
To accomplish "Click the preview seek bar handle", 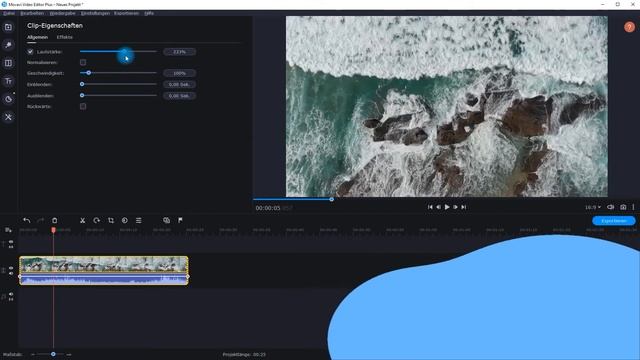I will tap(331, 199).
